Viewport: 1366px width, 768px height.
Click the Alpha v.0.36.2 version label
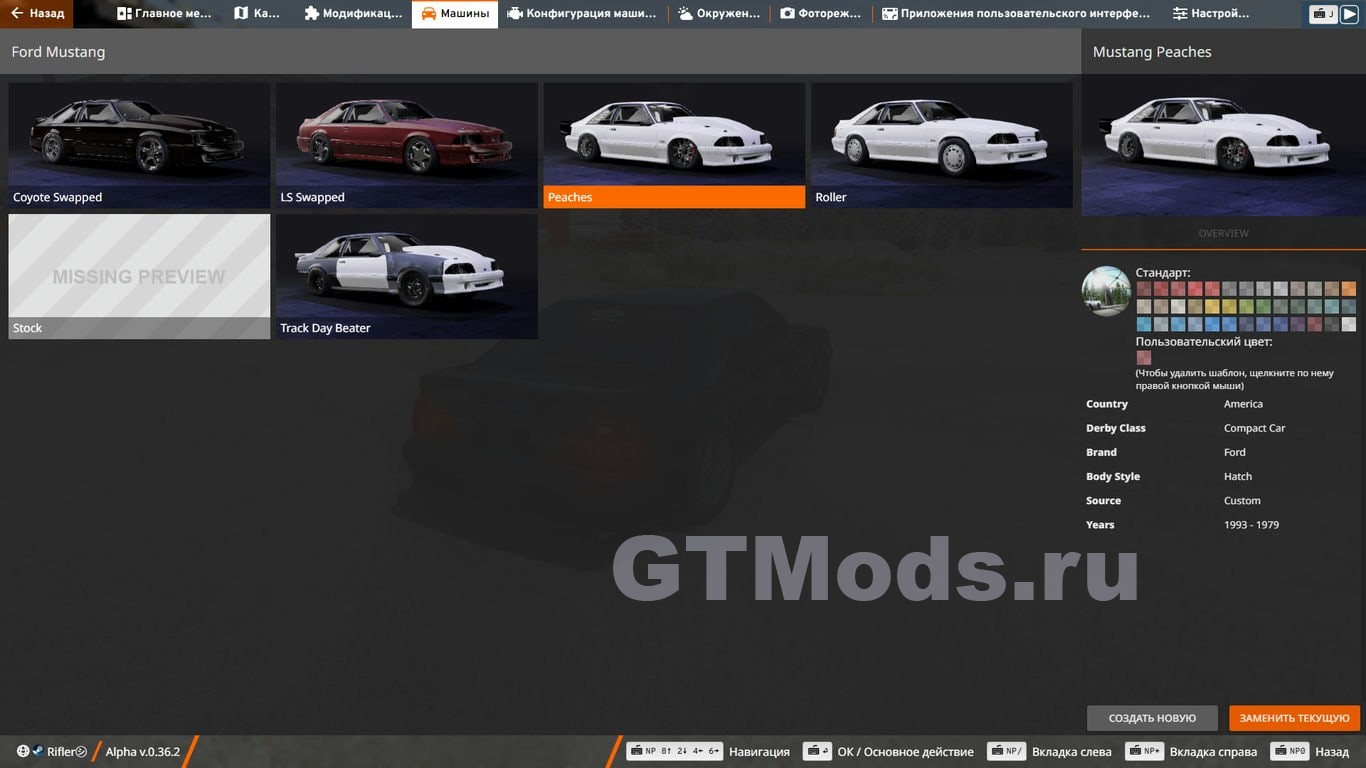(142, 752)
